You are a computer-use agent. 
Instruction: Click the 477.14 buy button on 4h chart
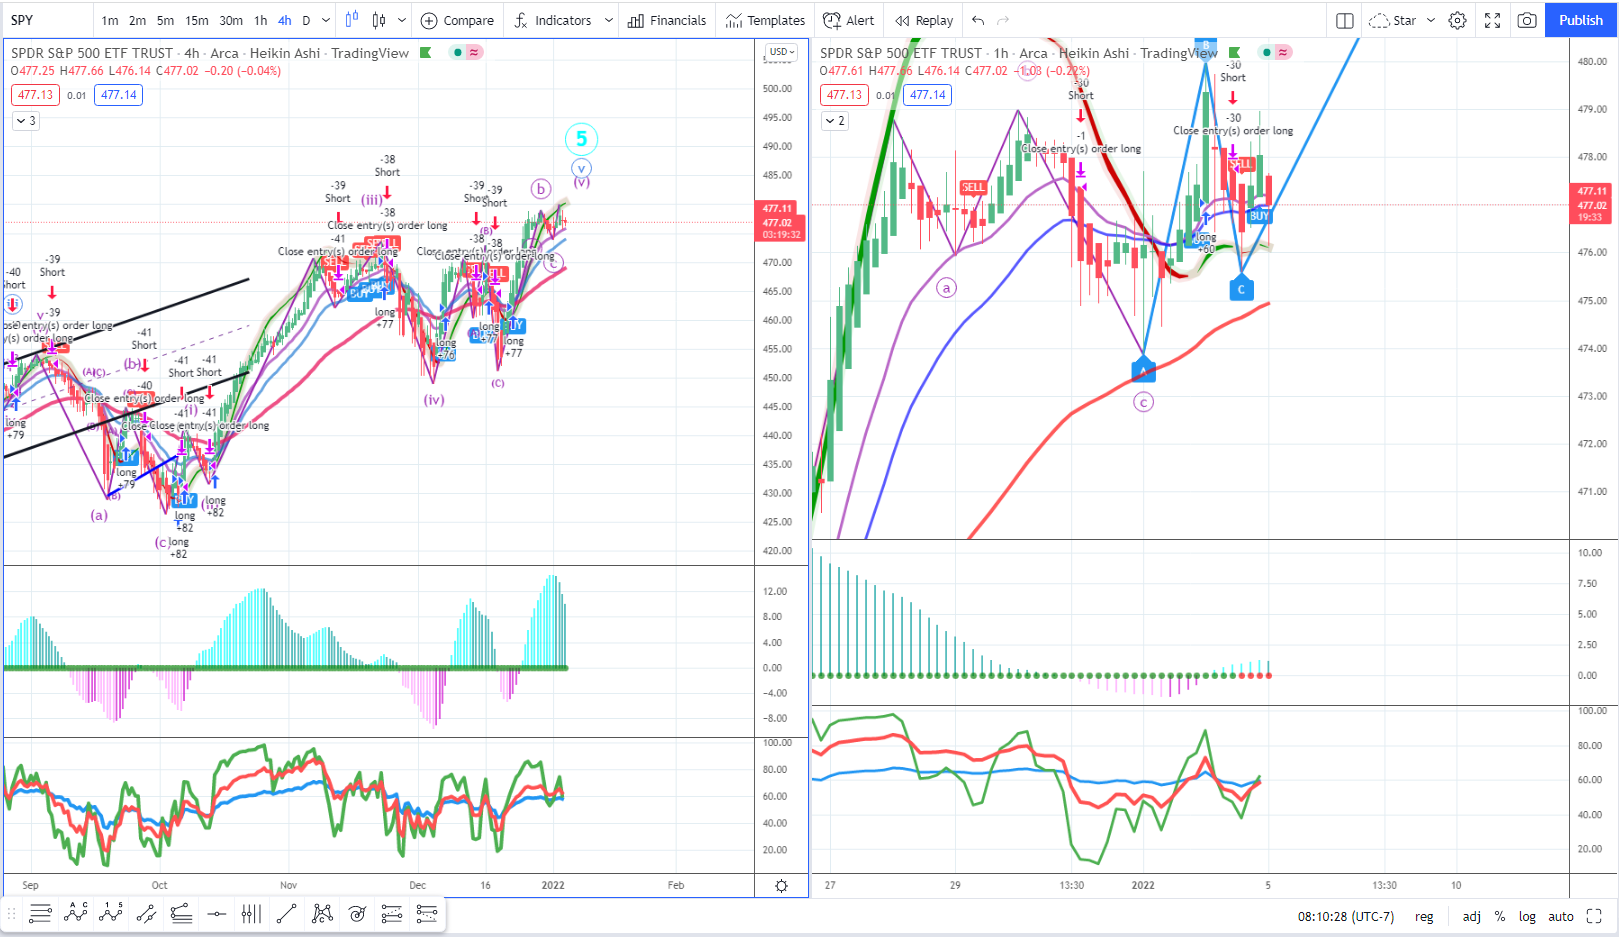tap(119, 95)
